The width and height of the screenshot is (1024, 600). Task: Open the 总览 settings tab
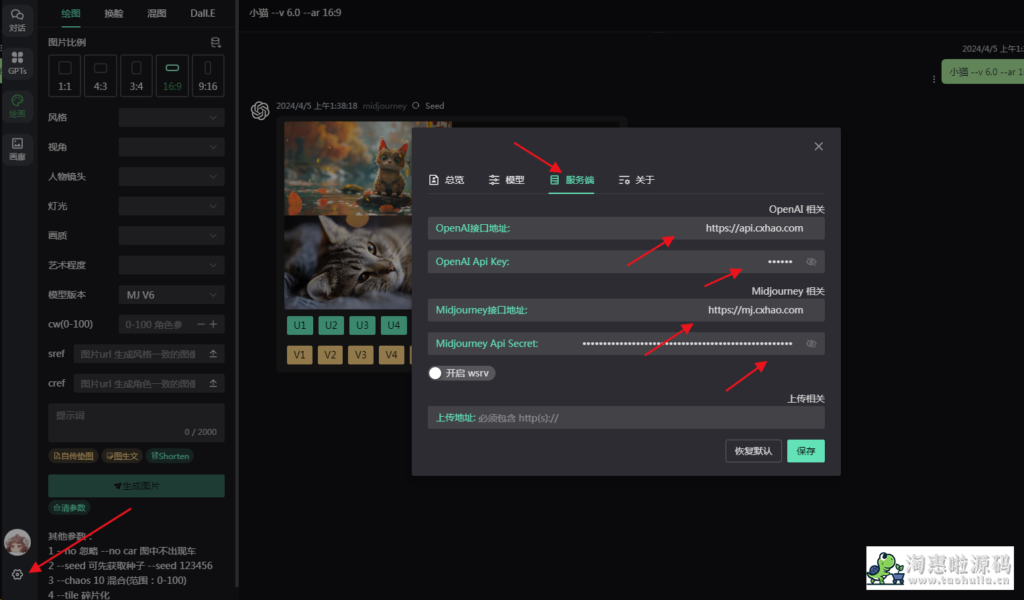point(447,180)
